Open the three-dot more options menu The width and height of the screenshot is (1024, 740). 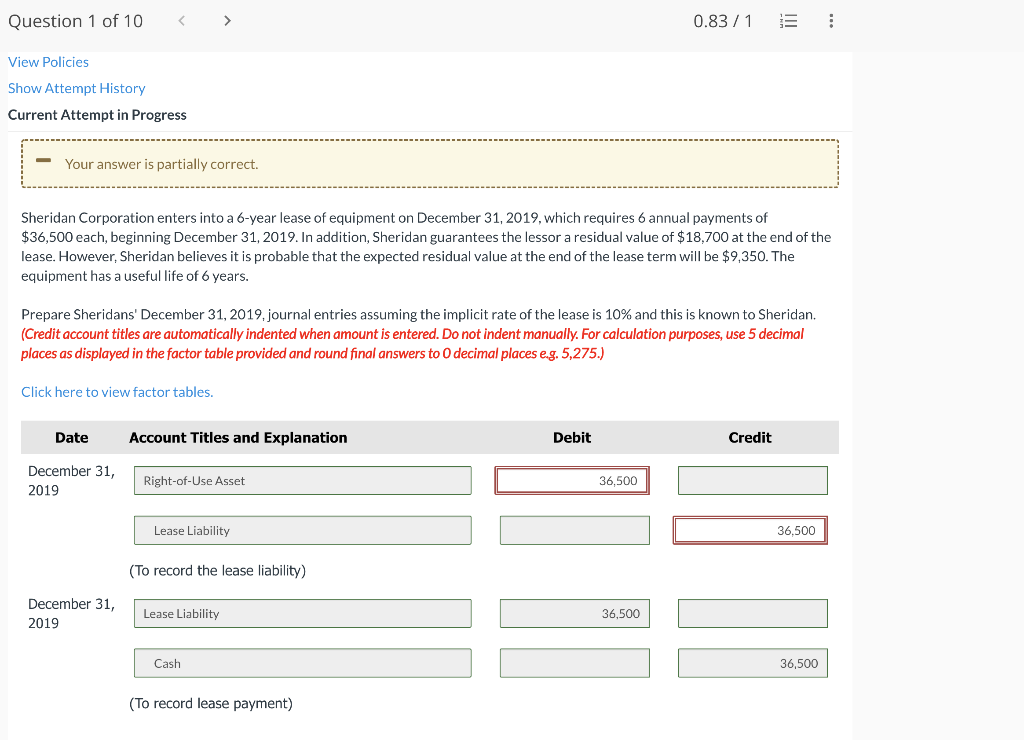coord(831,21)
